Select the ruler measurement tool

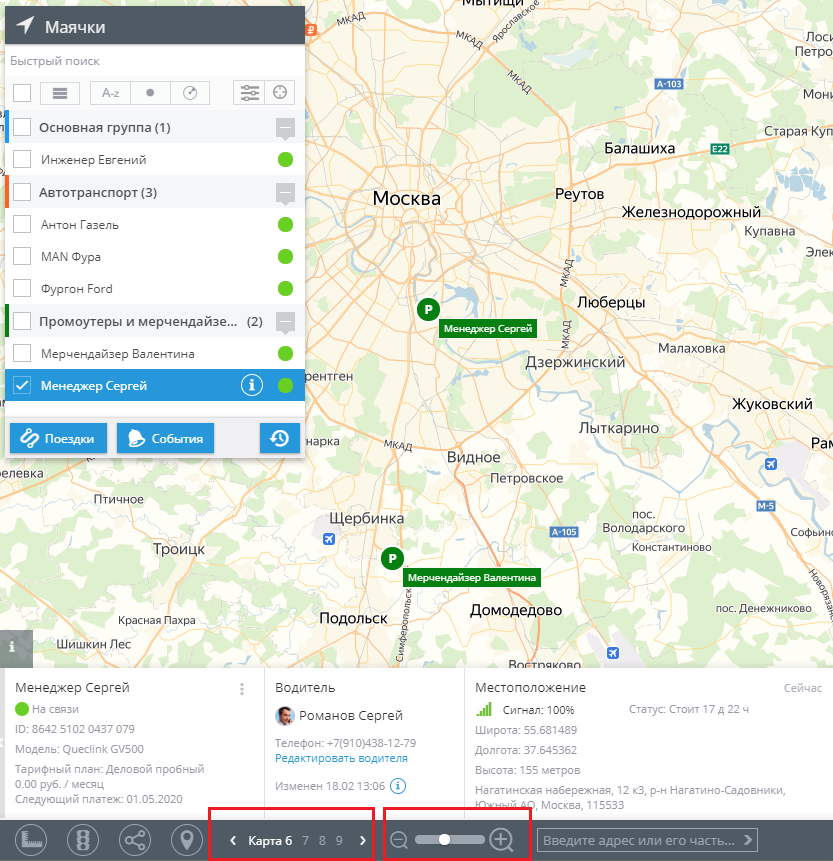pyautogui.click(x=31, y=840)
